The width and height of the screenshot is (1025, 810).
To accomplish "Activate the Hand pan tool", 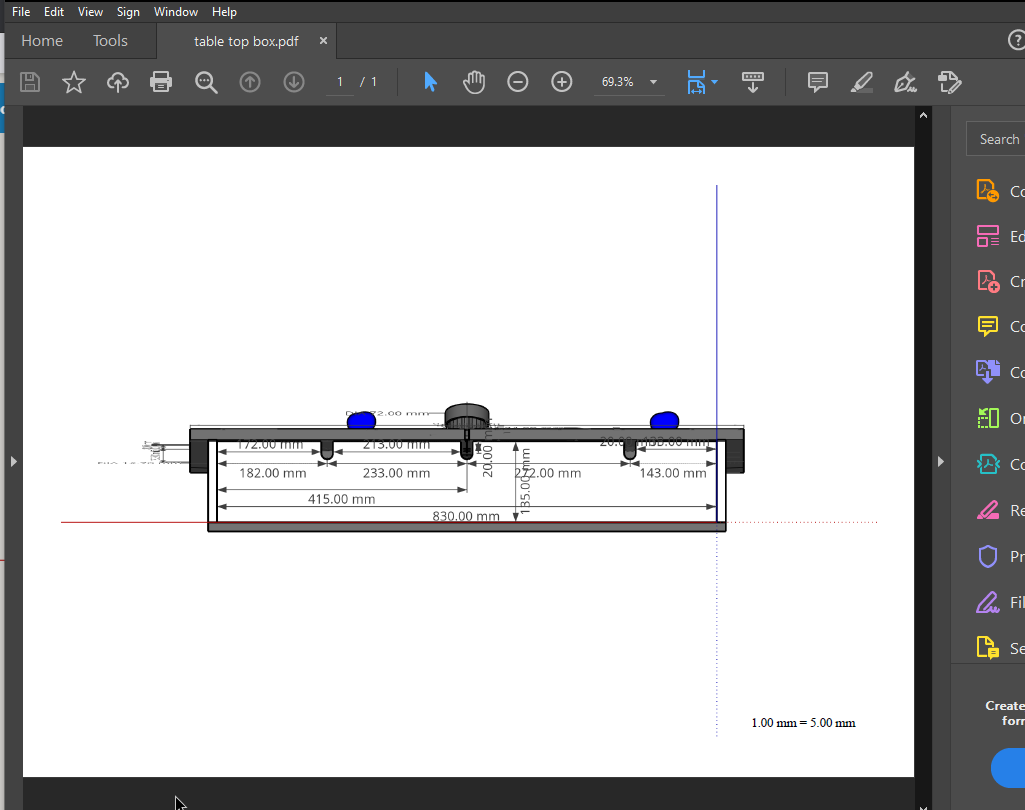I will click(x=474, y=82).
